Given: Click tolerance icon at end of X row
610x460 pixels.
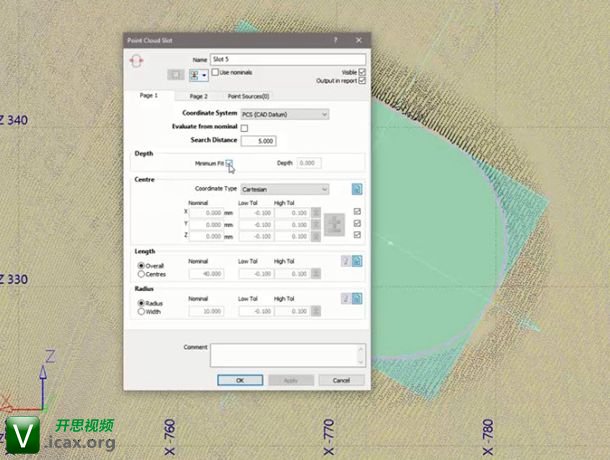Looking at the screenshot, I should [x=316, y=213].
